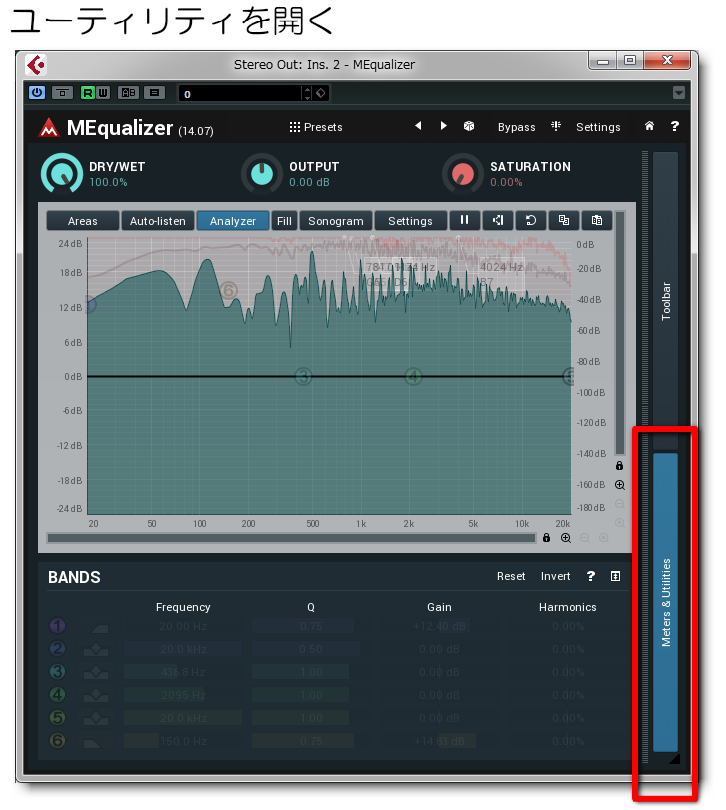The width and height of the screenshot is (726, 810).
Task: Toggle the Analyzer button
Action: tap(233, 221)
